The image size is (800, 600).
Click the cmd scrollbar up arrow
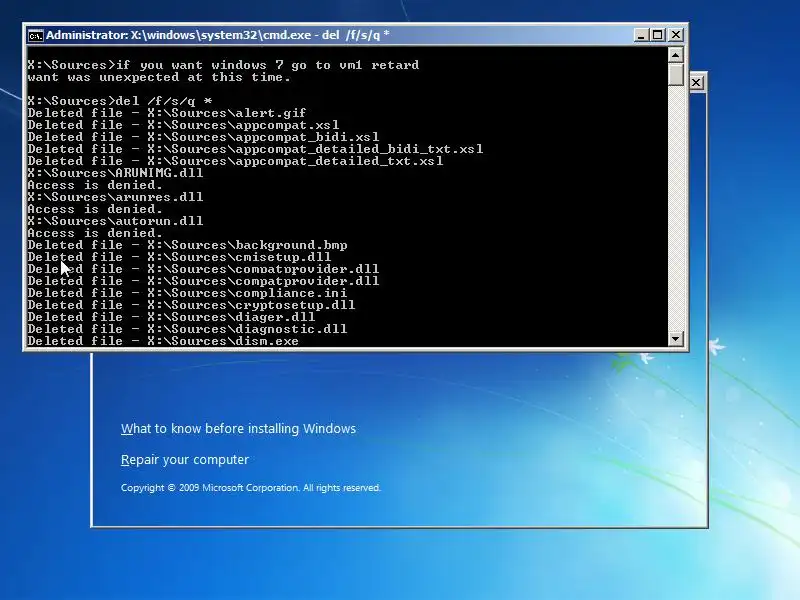tap(676, 55)
